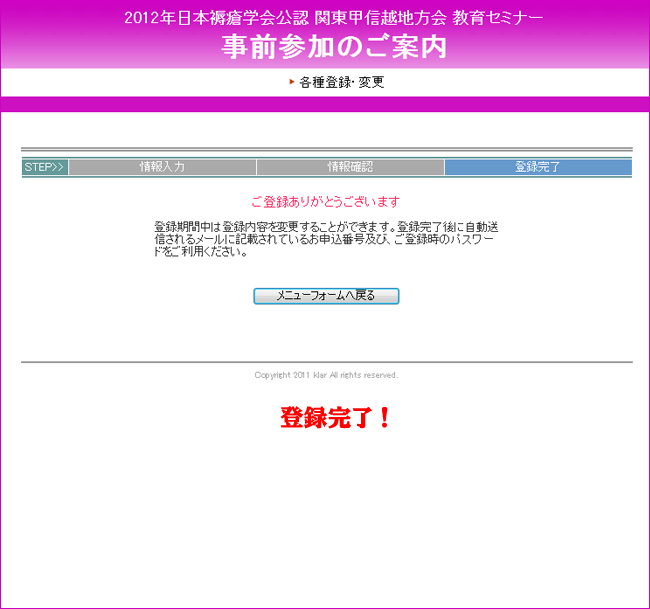This screenshot has height=609, width=650.
Task: Click the 事前参加のご案内 page heading
Action: pos(334,47)
